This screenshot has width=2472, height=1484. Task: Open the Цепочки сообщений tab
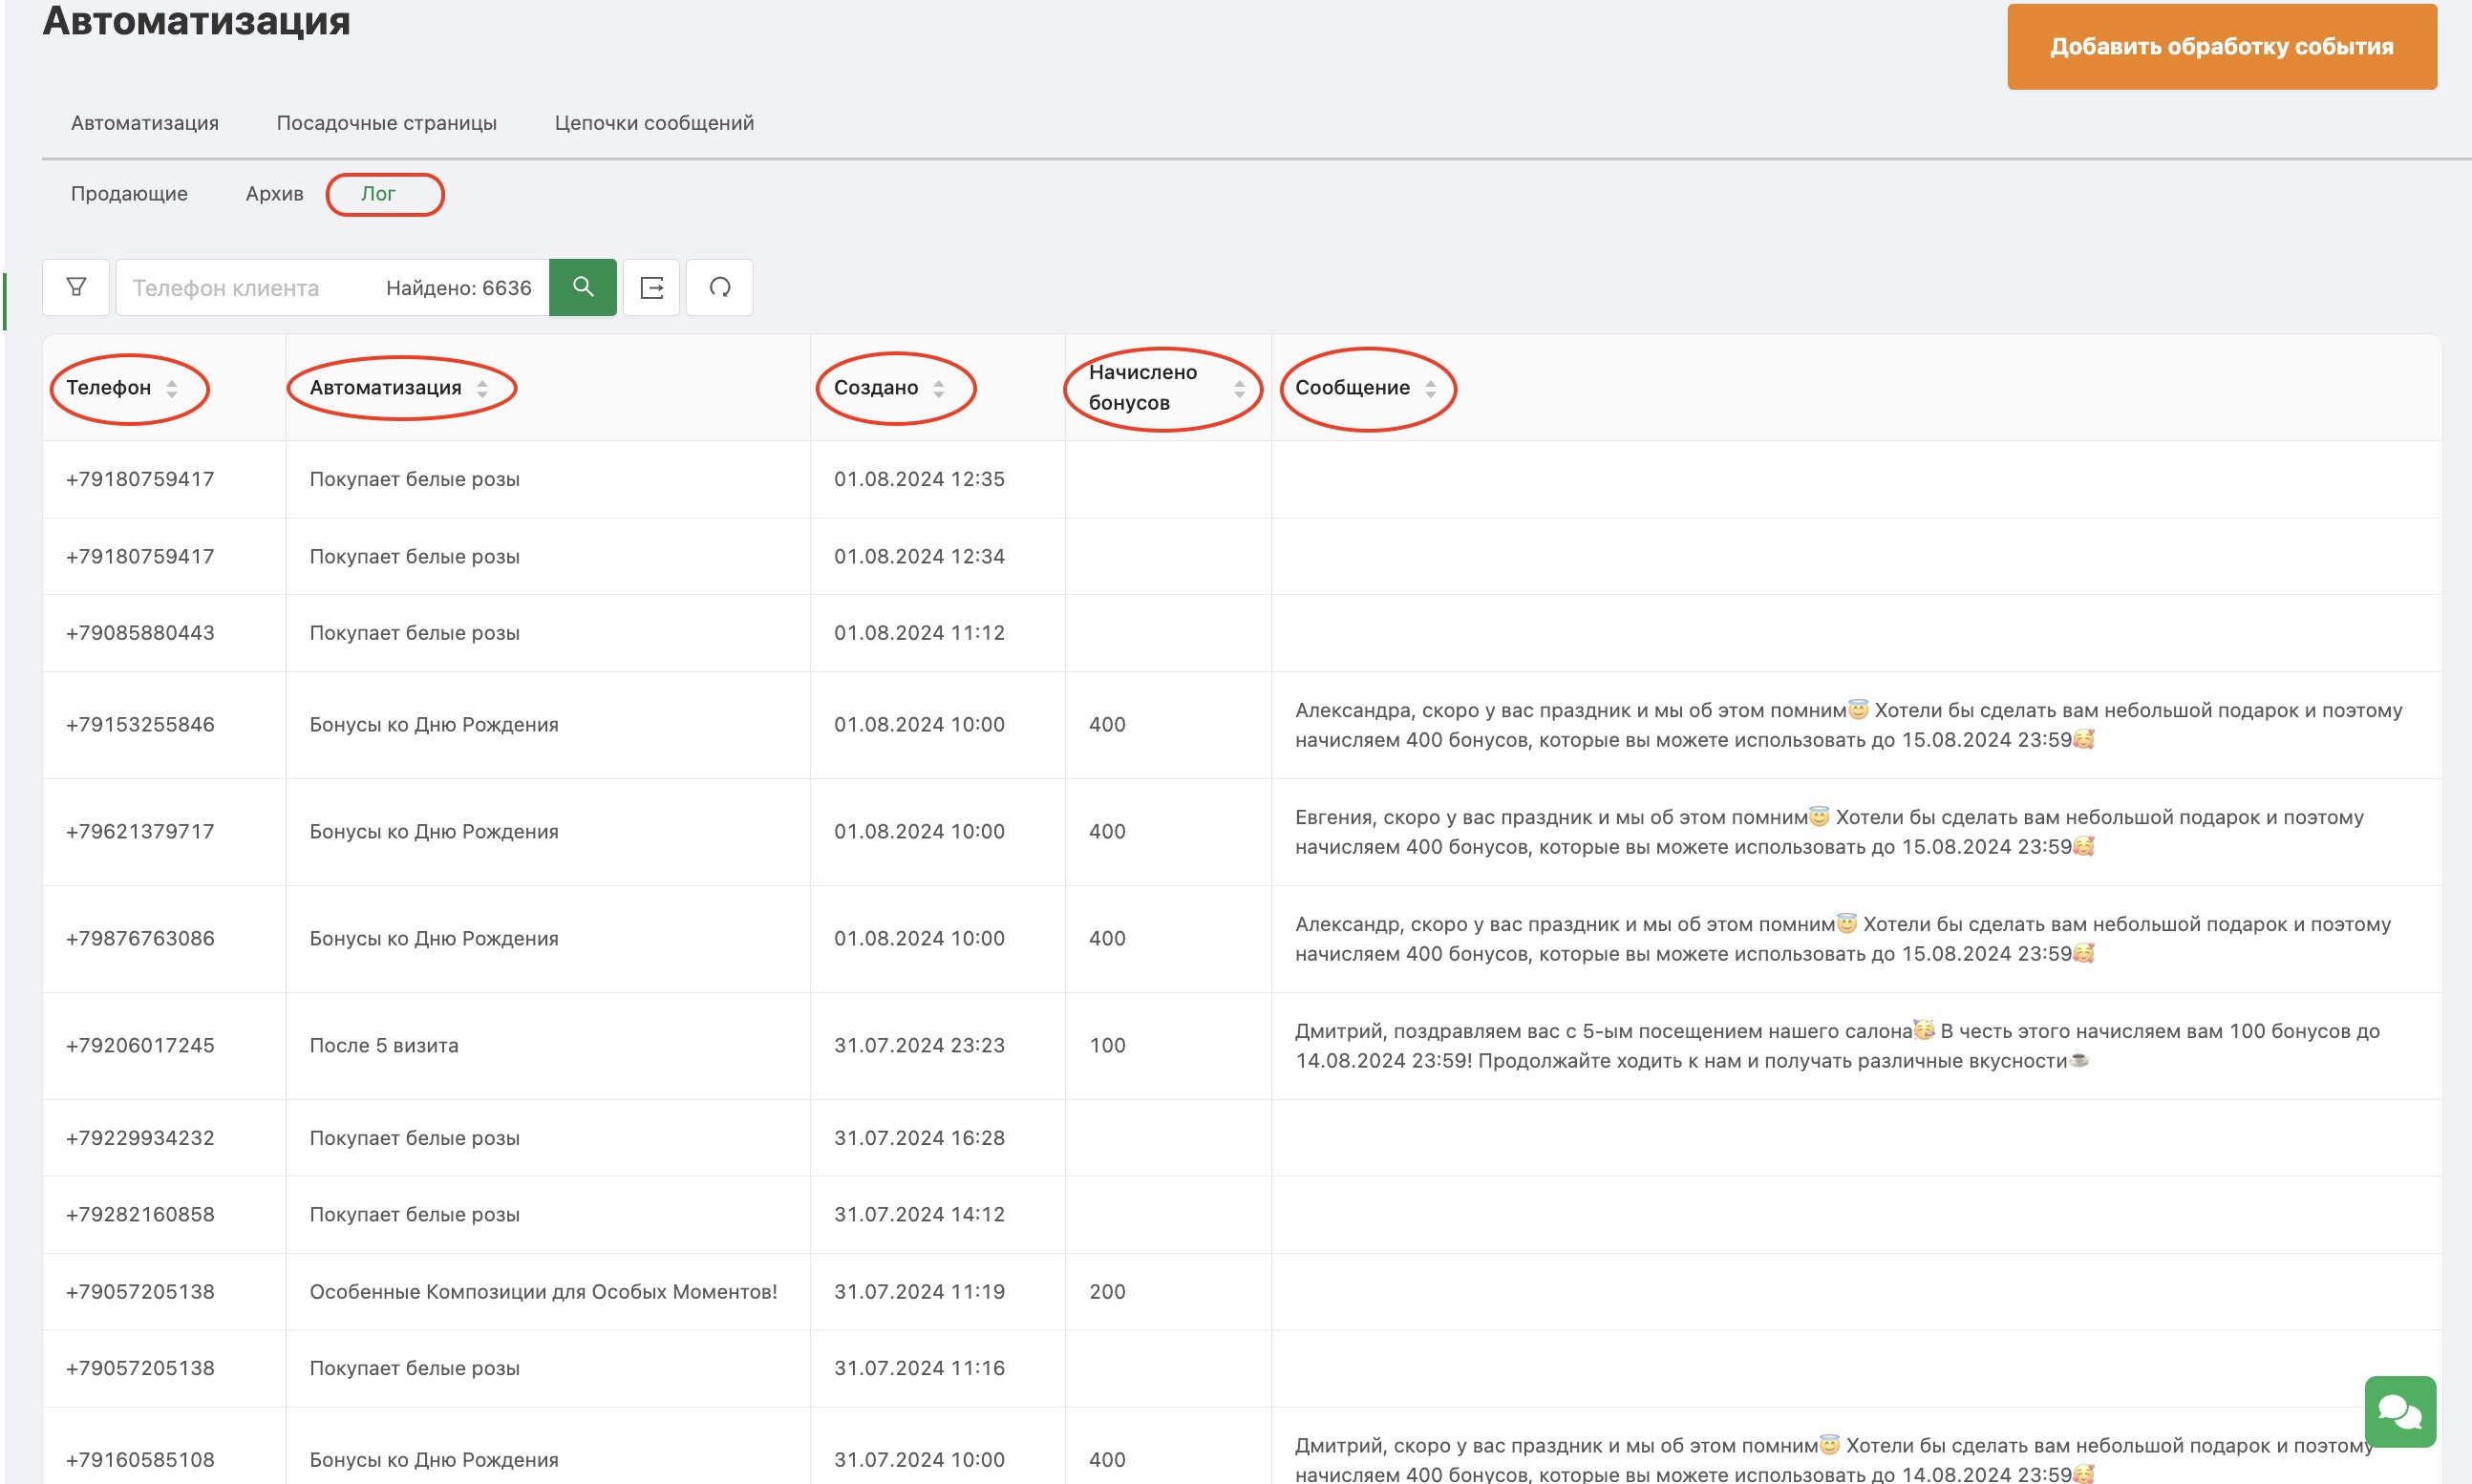click(655, 123)
